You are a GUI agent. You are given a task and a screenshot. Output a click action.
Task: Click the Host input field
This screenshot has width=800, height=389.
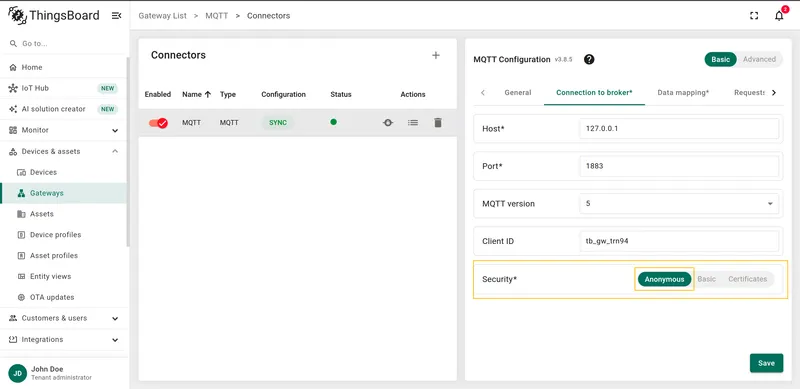(679, 129)
